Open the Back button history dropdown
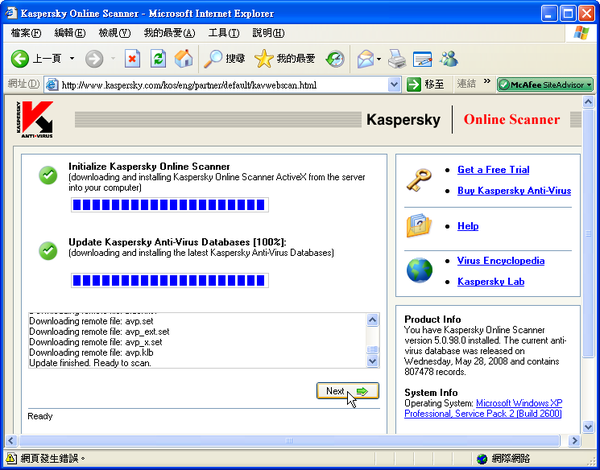The width and height of the screenshot is (600, 470). pyautogui.click(x=72, y=59)
